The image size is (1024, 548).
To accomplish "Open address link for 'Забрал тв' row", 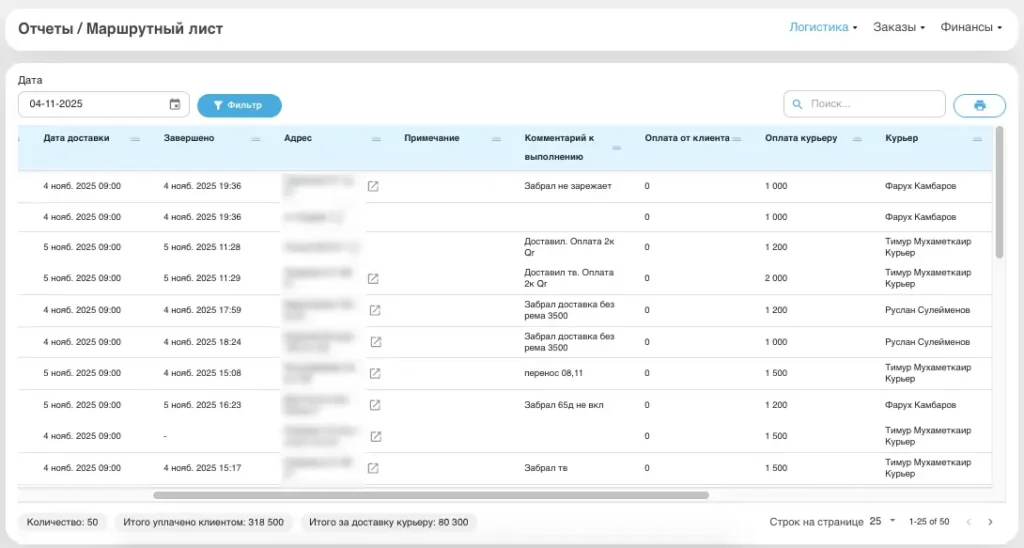I will pos(373,468).
